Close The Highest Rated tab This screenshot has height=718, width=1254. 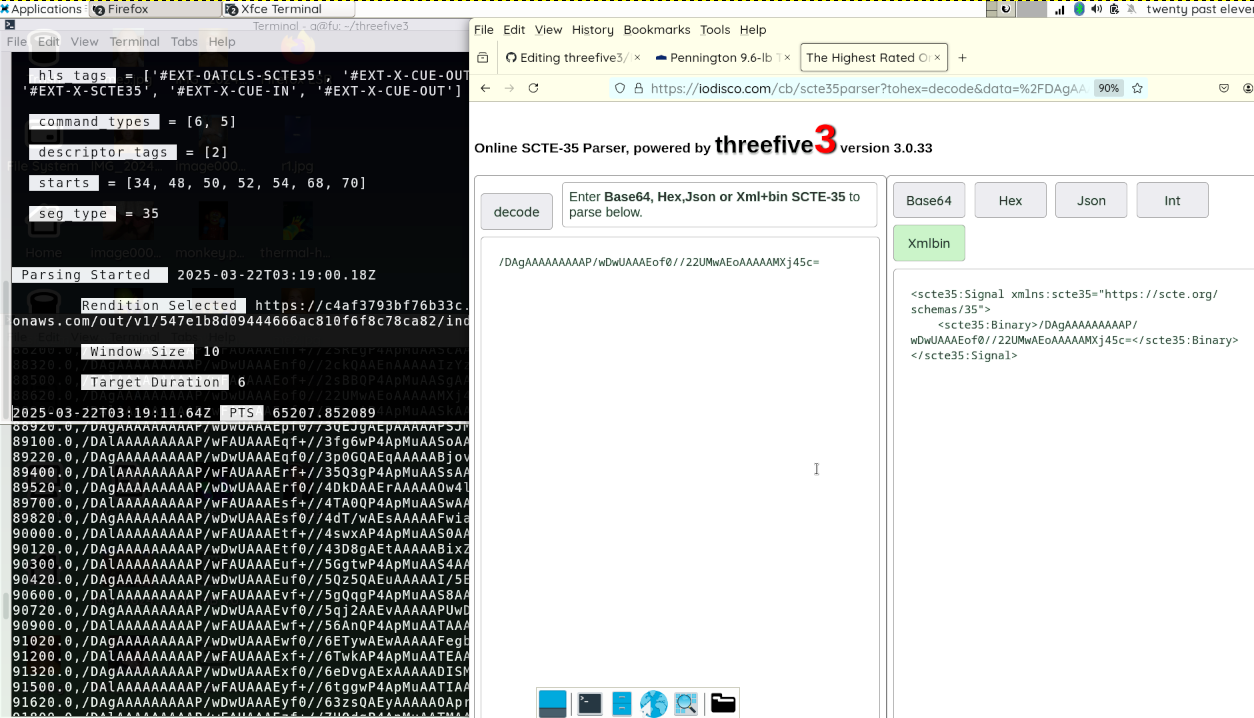pos(937,58)
